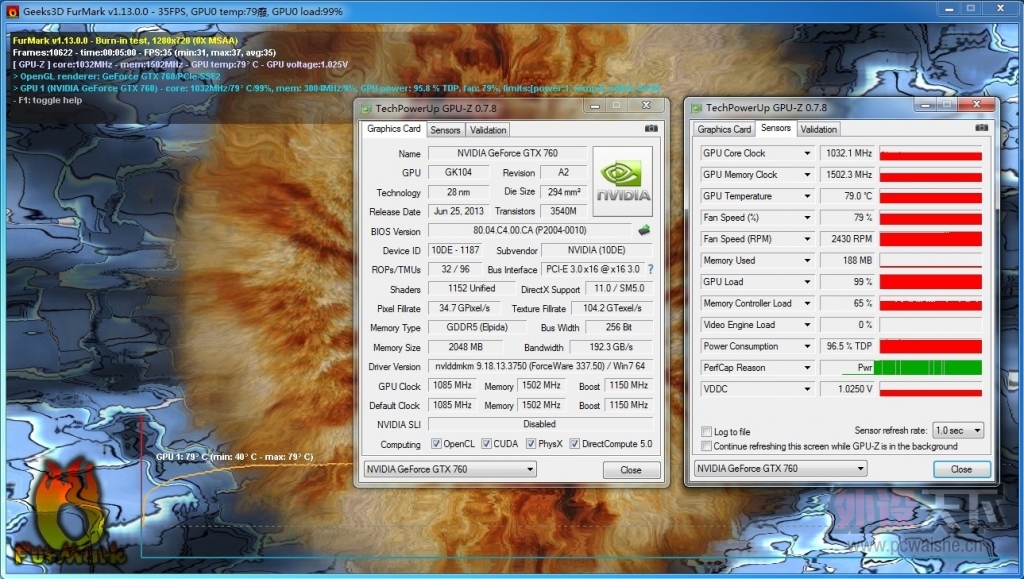Select Graphics Card tab in left GPU-Z window
Screen dimensions: 1024x579
click(393, 129)
